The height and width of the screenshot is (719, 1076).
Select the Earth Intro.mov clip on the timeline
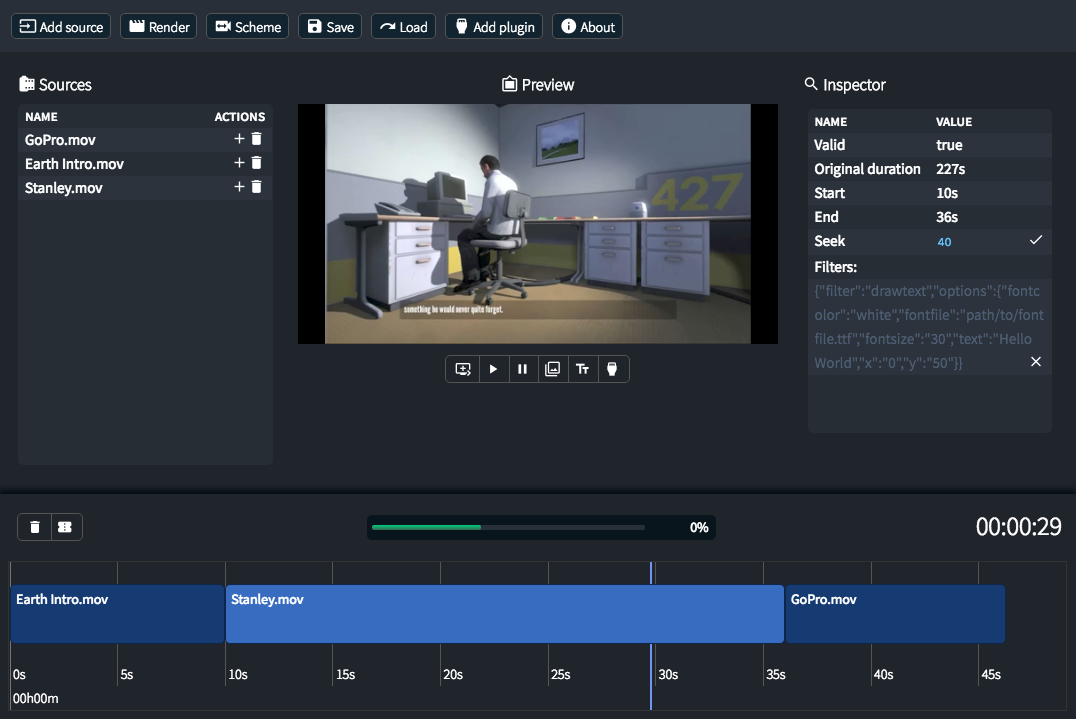[x=117, y=614]
